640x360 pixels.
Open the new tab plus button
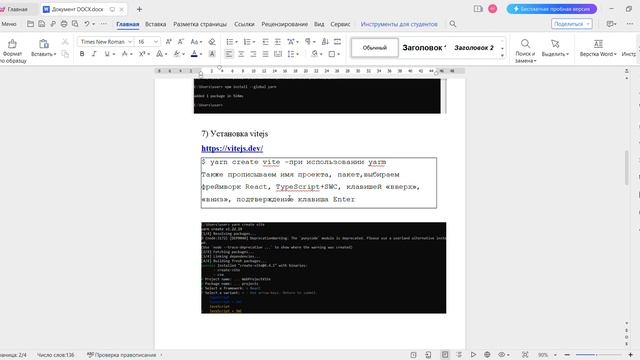139,9
